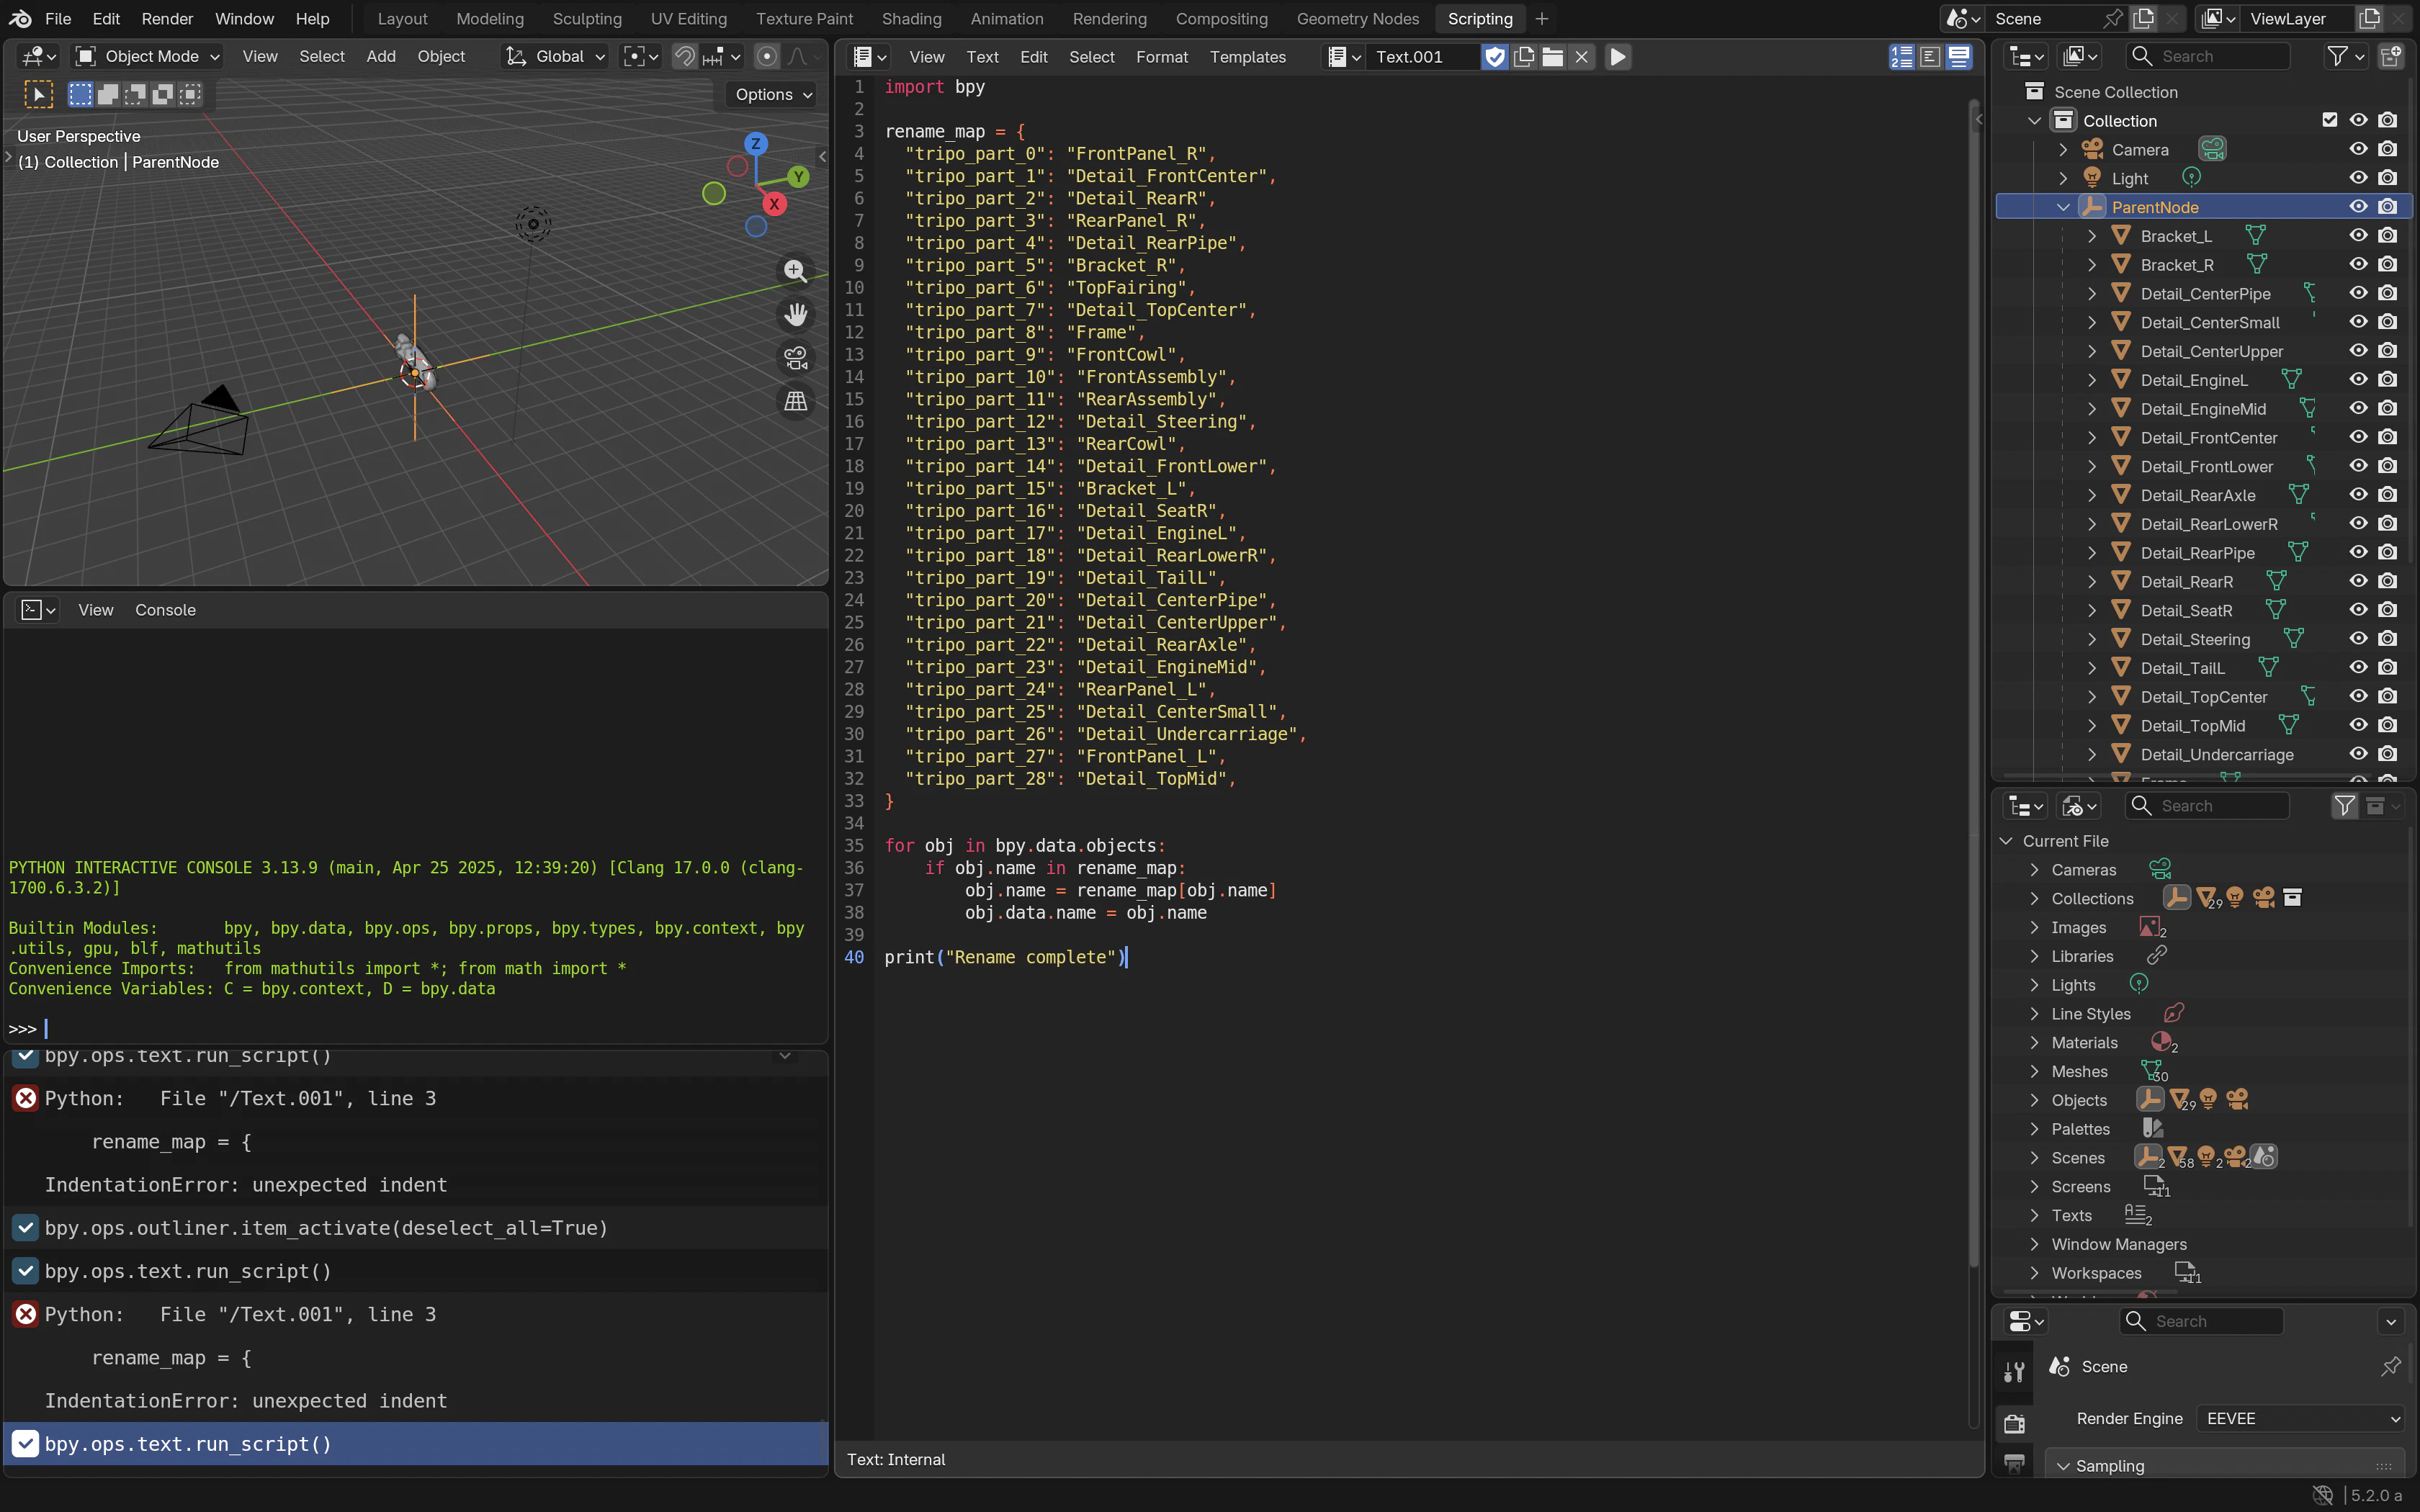
Task: Switch to the Layout workspace tab
Action: point(402,18)
